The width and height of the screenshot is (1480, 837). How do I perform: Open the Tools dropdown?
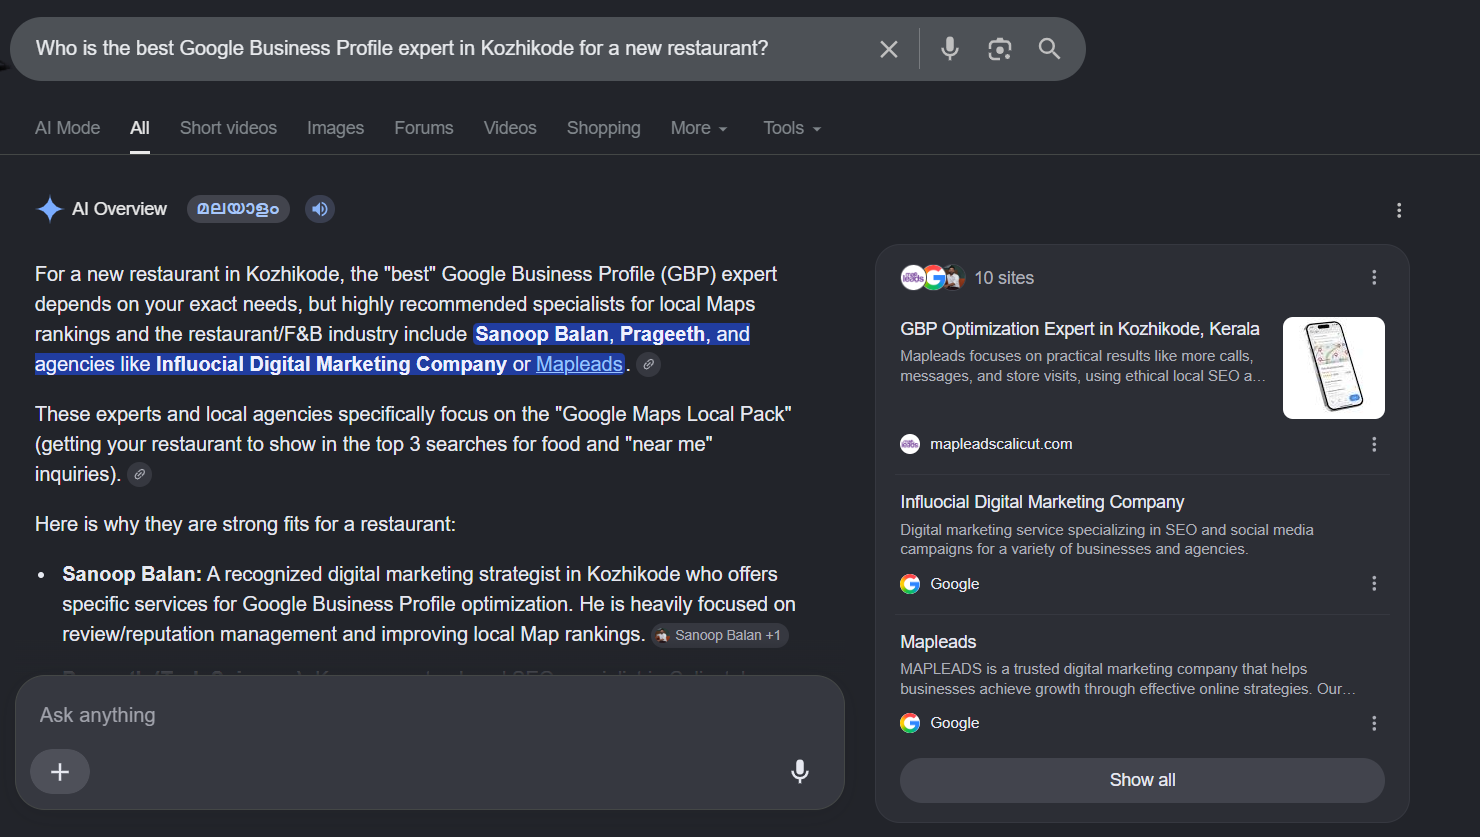coord(792,128)
